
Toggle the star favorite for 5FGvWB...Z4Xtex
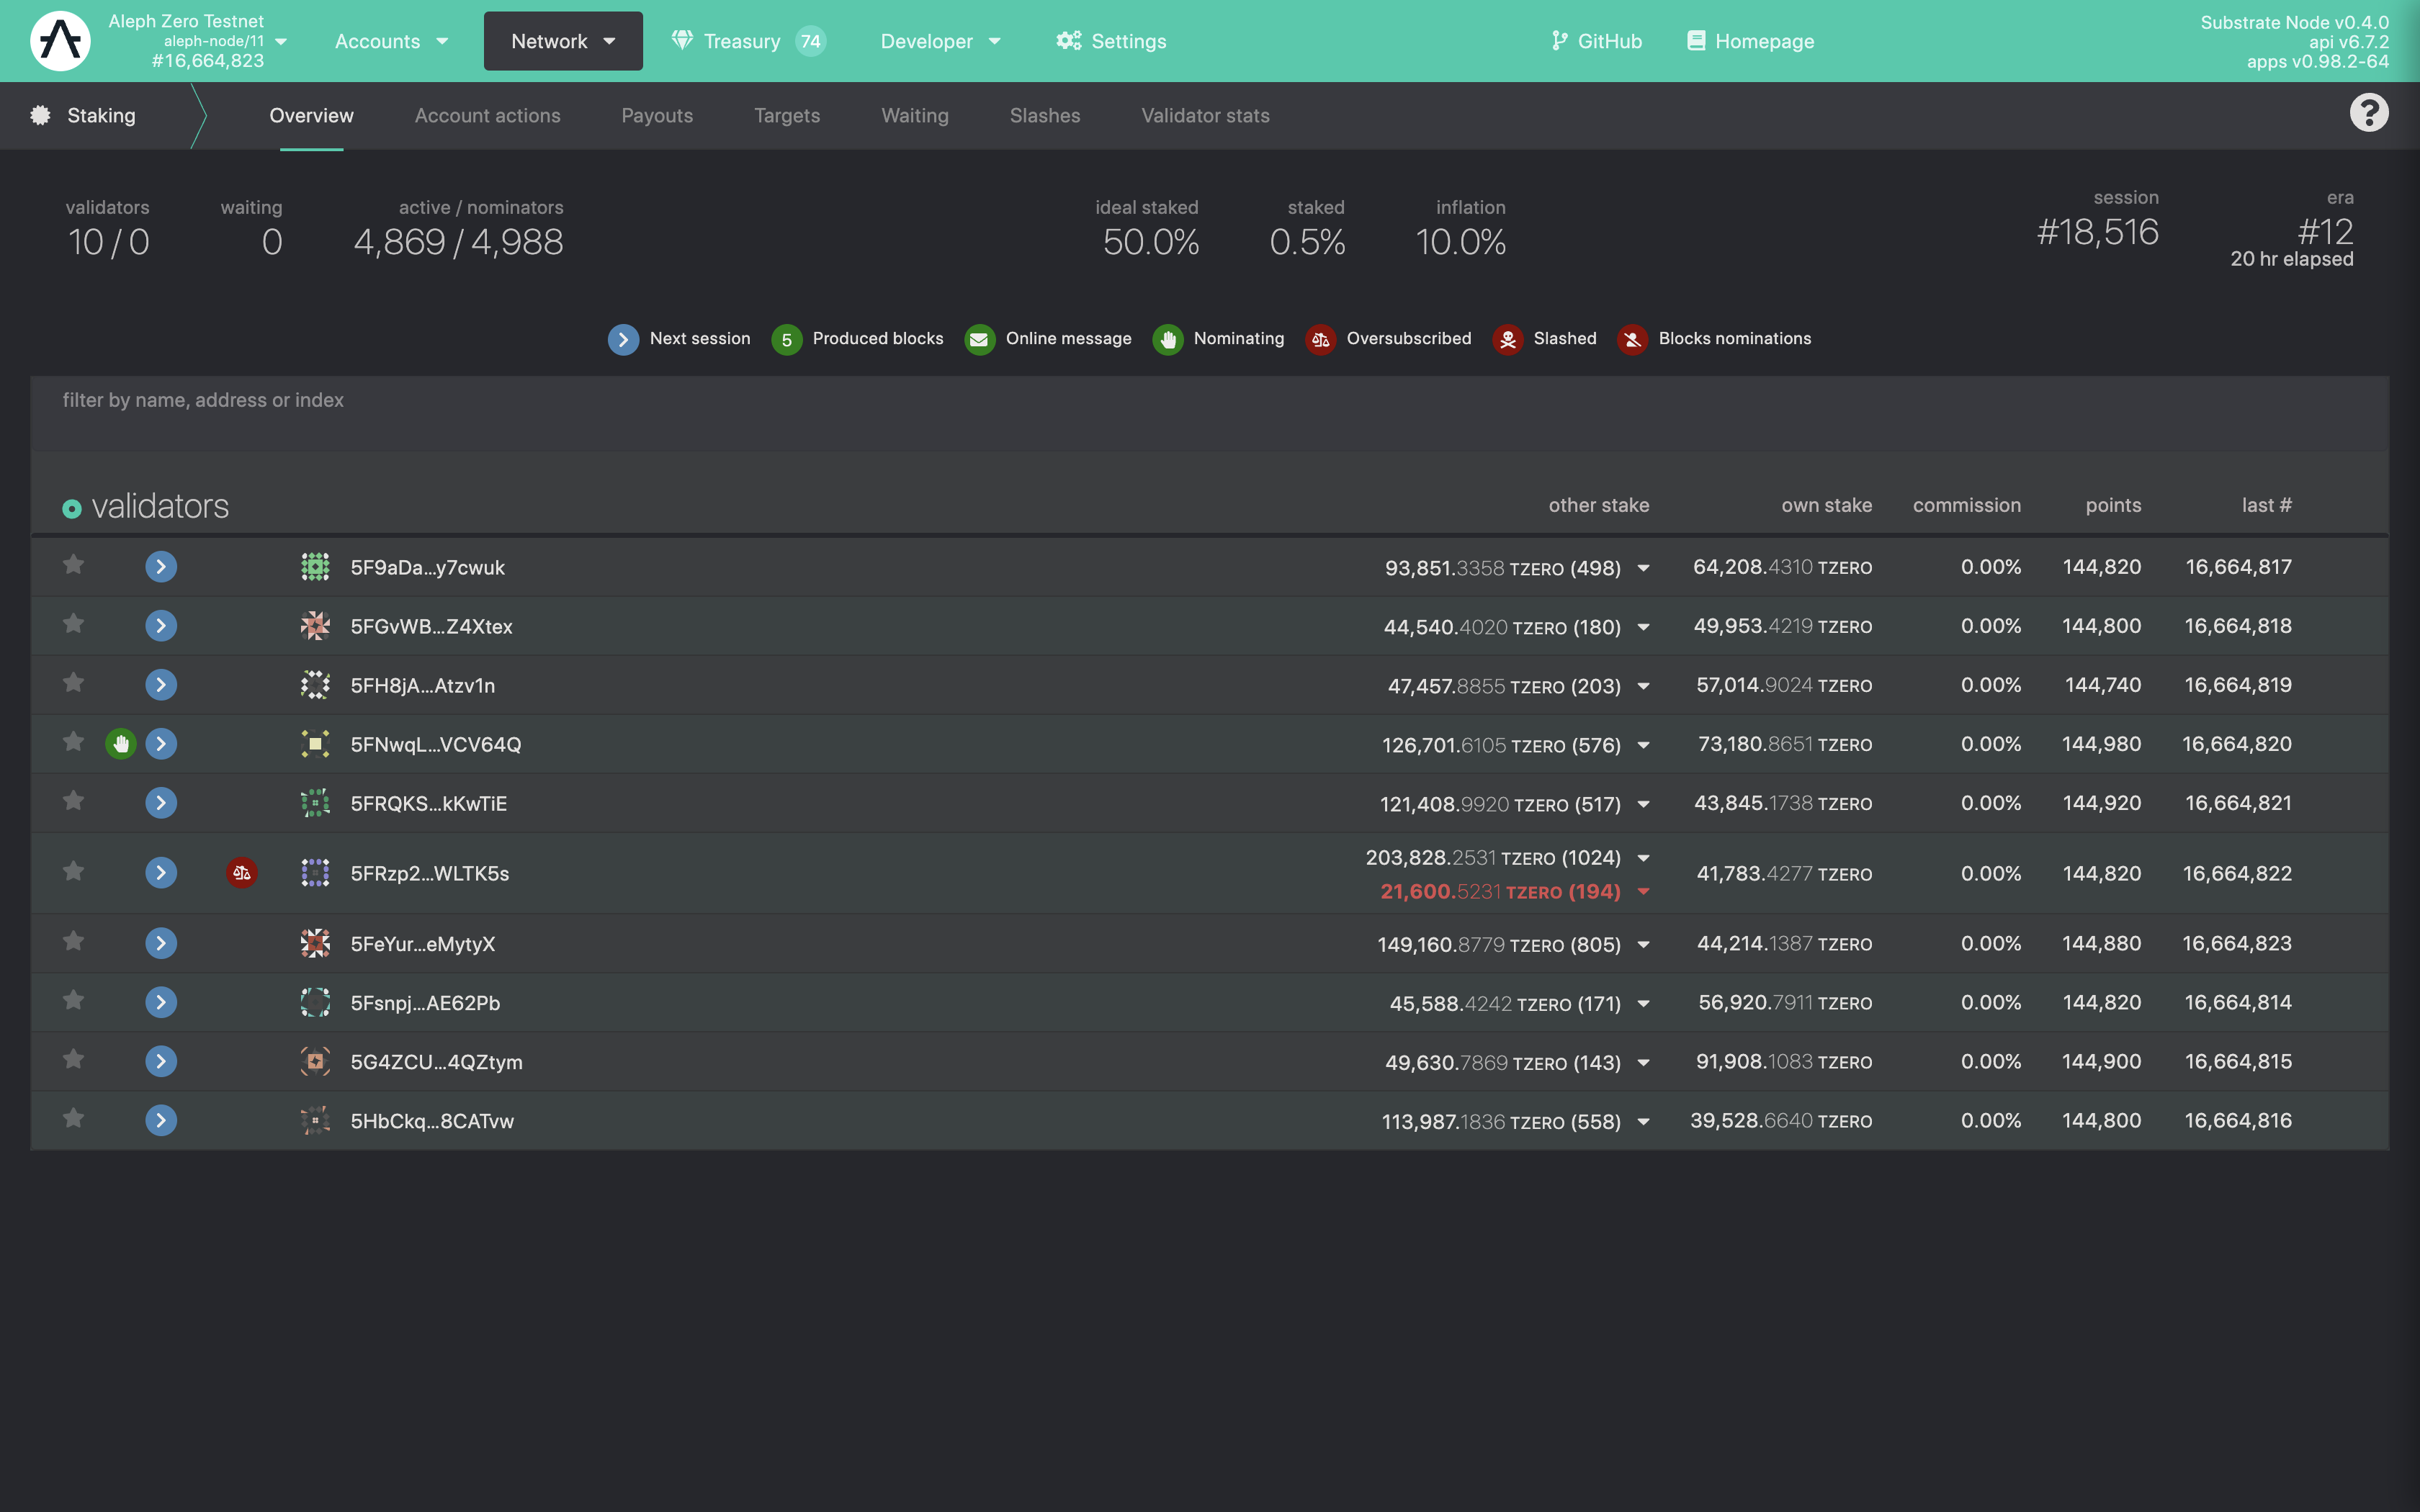click(x=71, y=624)
